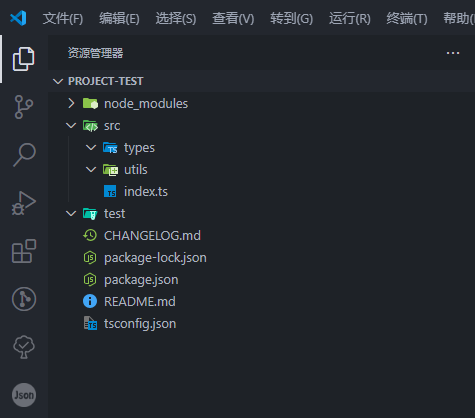Open the tsconfig.json file
The image size is (475, 418).
[140, 324]
